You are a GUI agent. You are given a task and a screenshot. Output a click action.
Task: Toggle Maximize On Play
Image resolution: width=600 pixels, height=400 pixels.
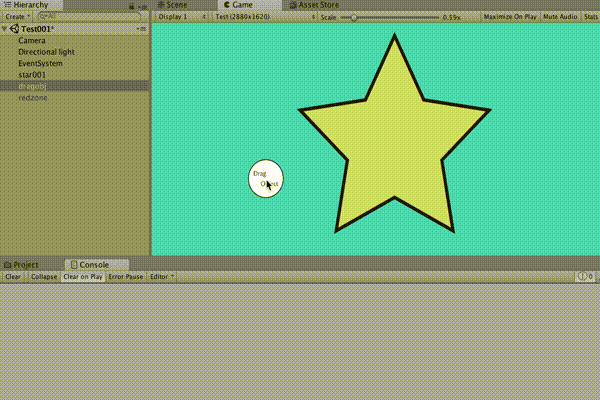(x=510, y=17)
